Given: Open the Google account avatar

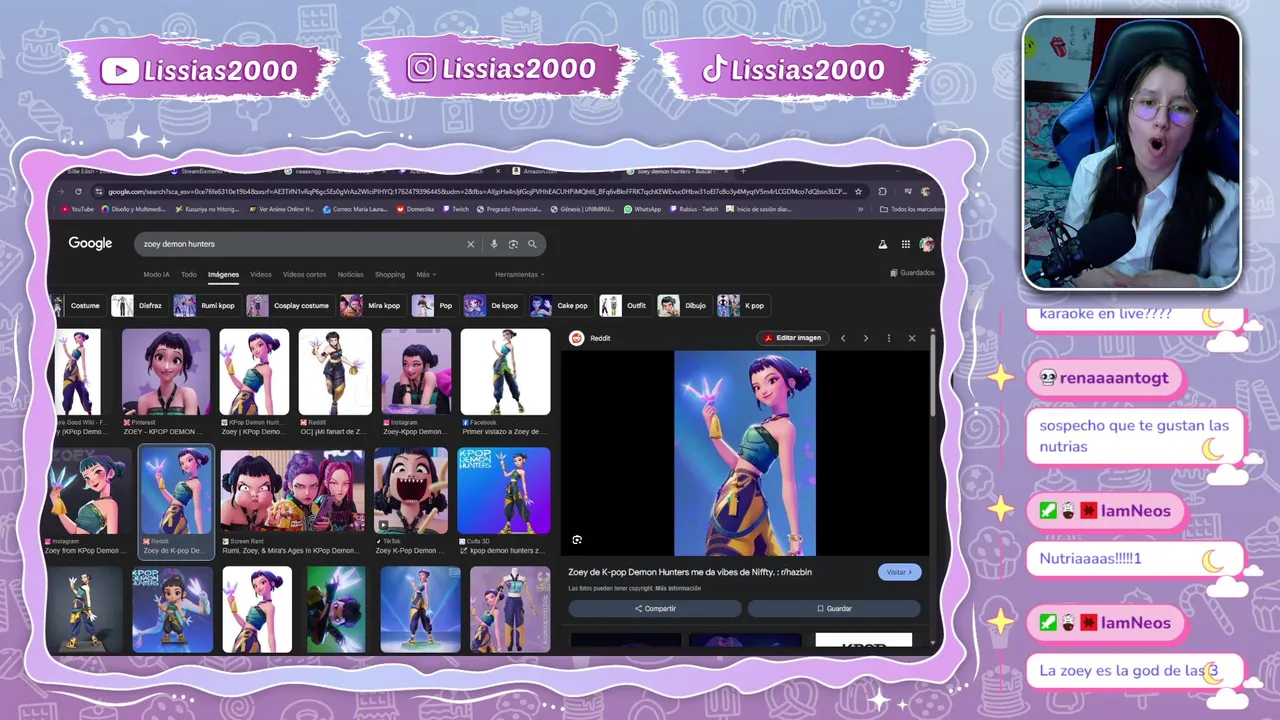Looking at the screenshot, I should 927,244.
